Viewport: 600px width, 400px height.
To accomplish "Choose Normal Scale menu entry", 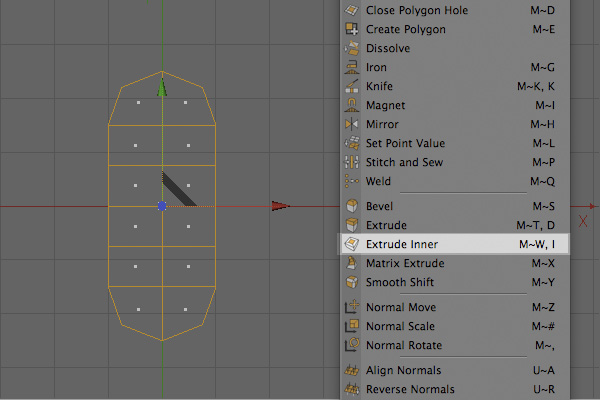I will [455, 326].
